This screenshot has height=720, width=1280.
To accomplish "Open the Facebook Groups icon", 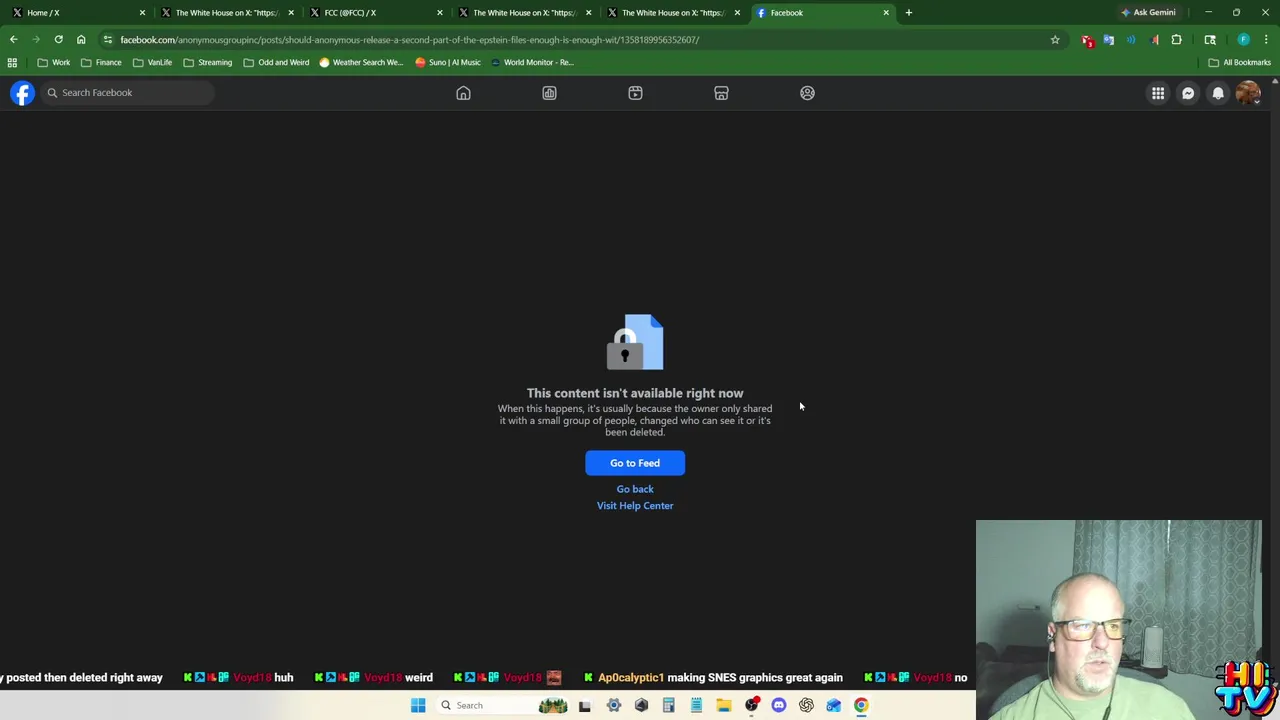I will point(807,93).
